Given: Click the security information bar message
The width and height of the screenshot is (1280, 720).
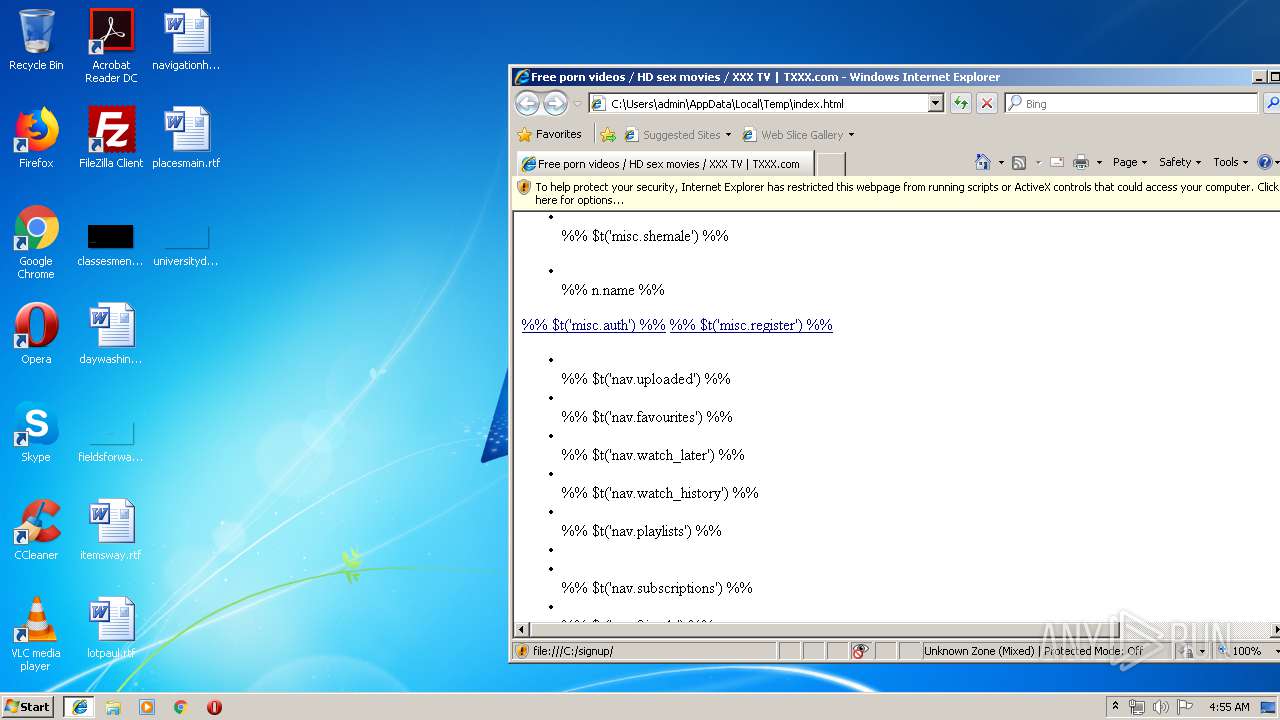Looking at the screenshot, I should (897, 193).
